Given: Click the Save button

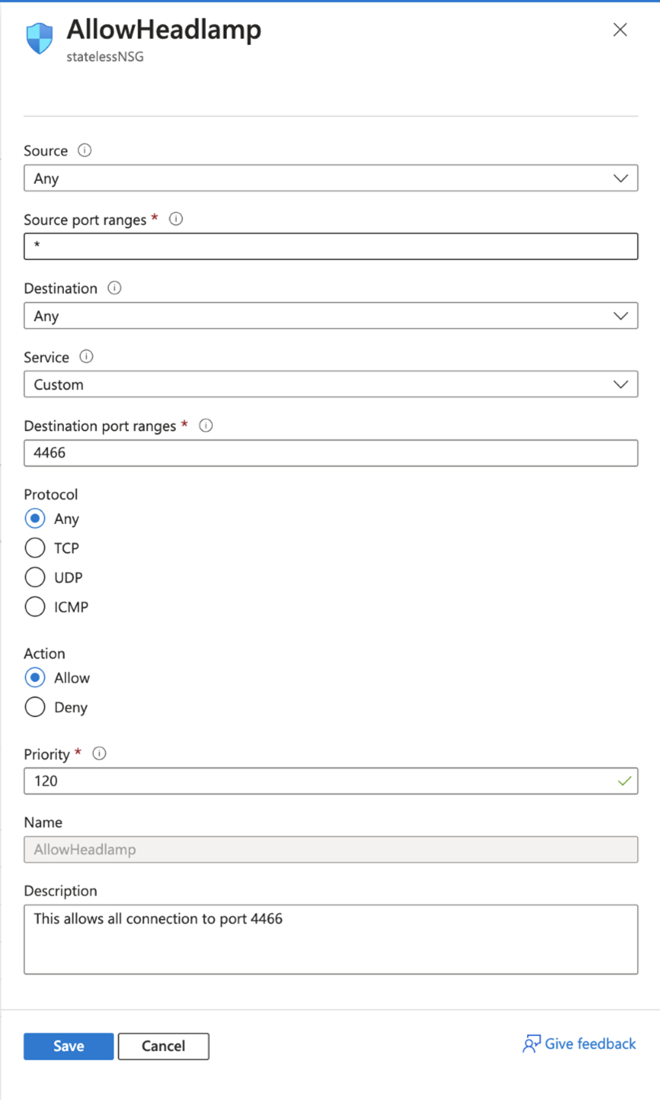Looking at the screenshot, I should pos(68,1046).
